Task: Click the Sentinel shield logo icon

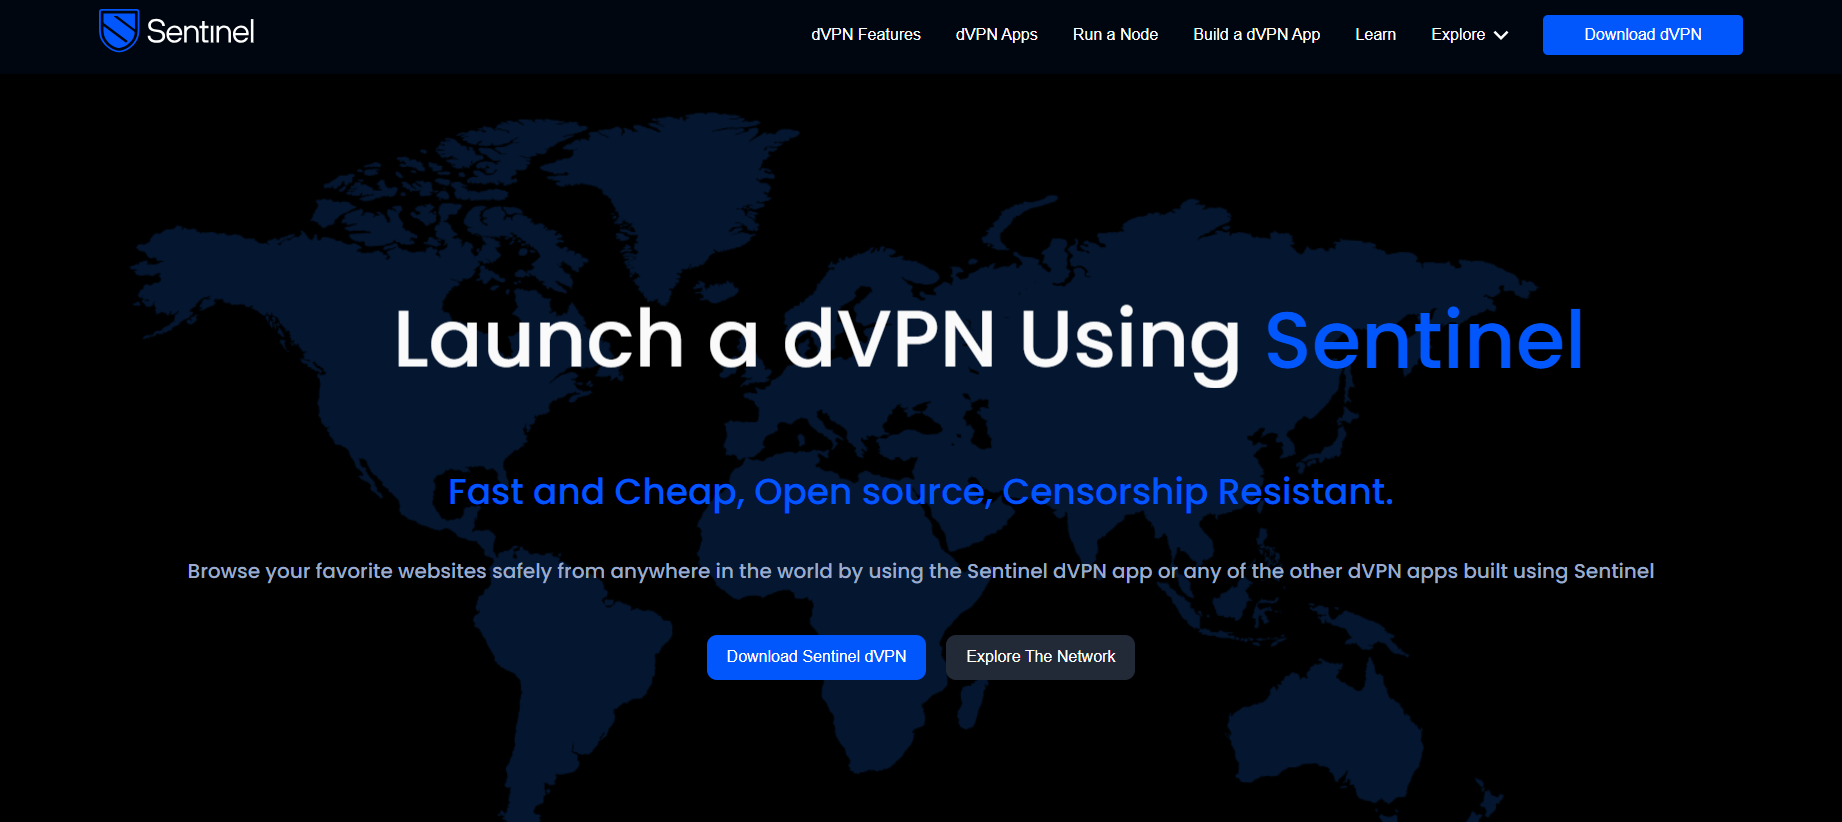Action: pos(119,31)
